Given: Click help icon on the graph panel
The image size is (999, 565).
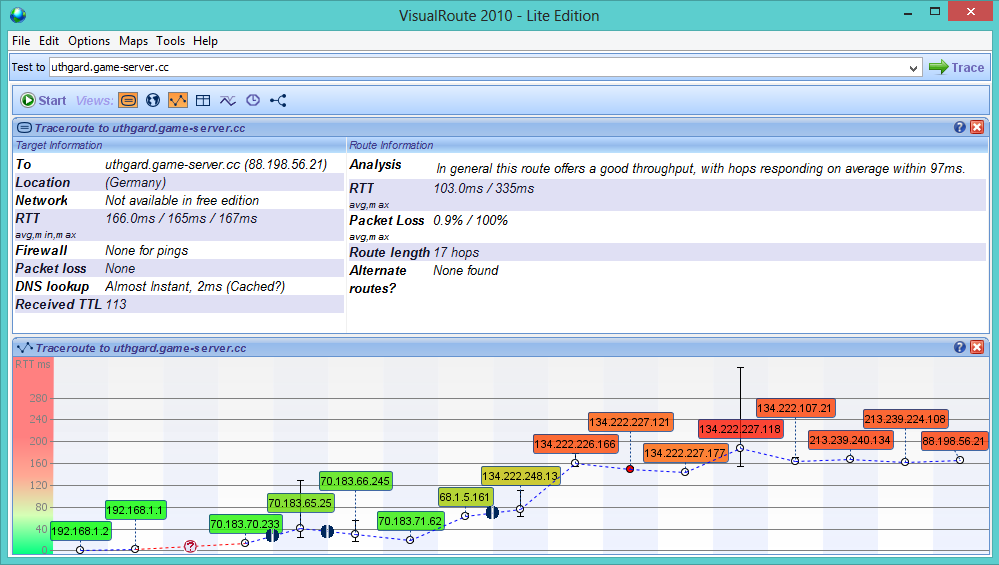Looking at the screenshot, I should 959,347.
